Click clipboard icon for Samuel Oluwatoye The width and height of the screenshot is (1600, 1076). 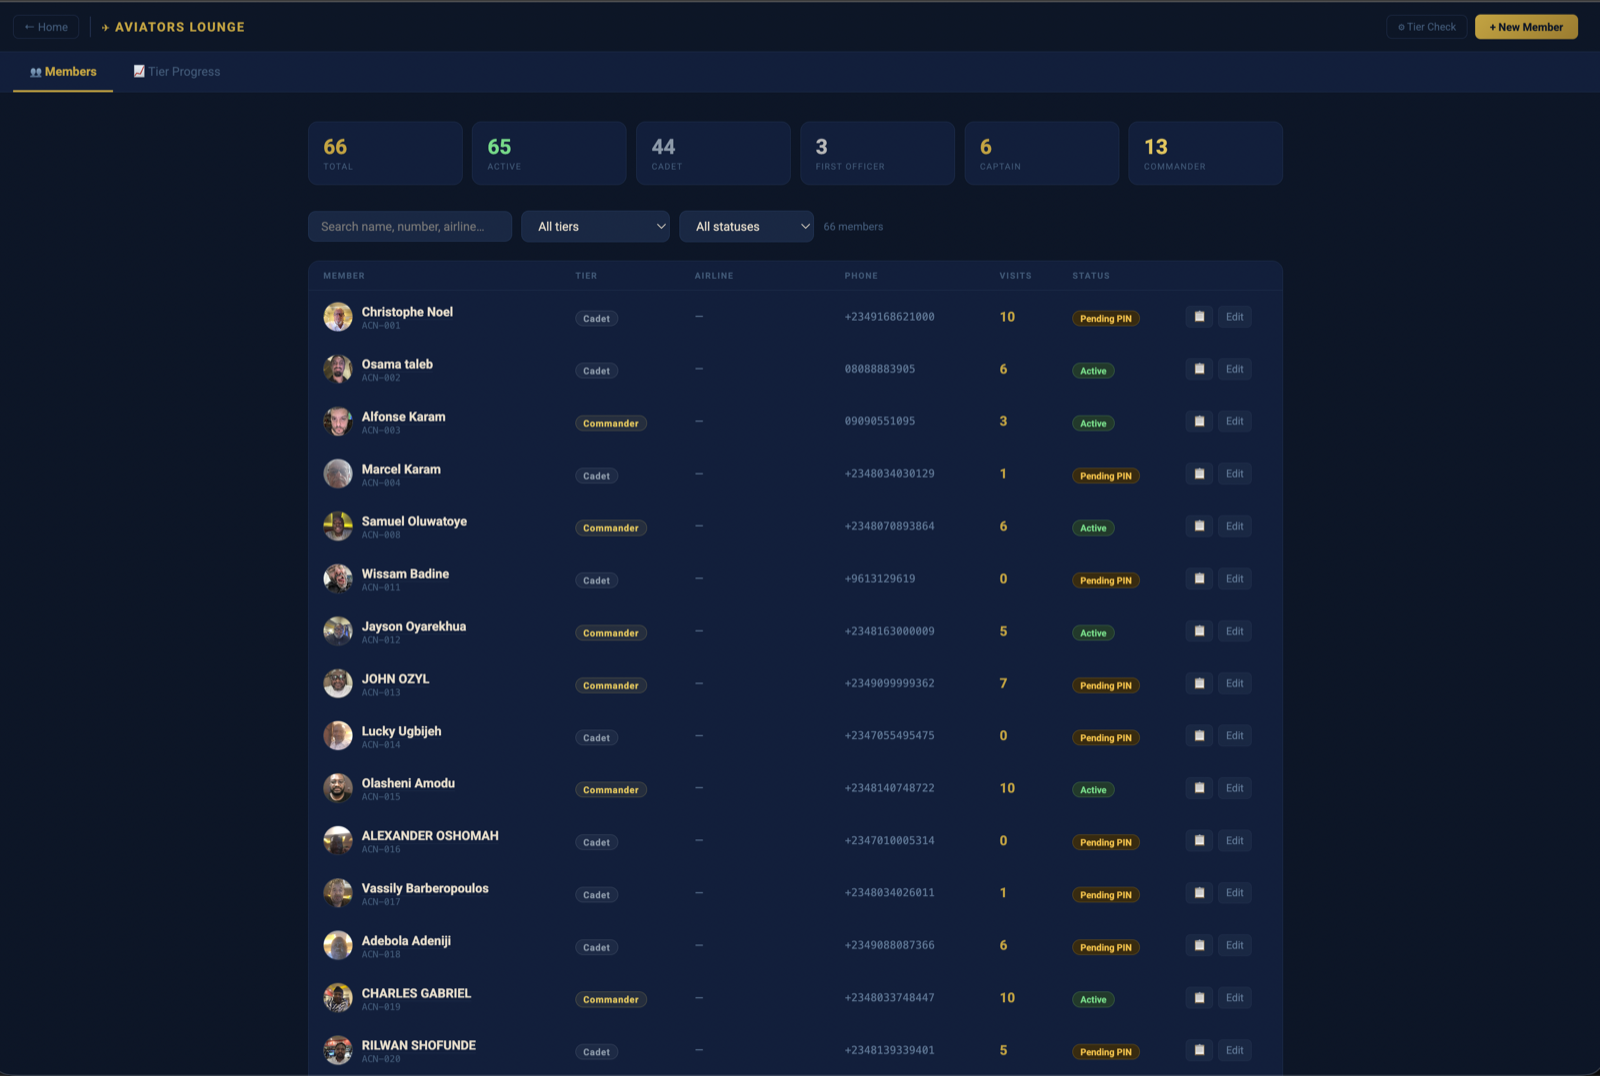point(1199,526)
